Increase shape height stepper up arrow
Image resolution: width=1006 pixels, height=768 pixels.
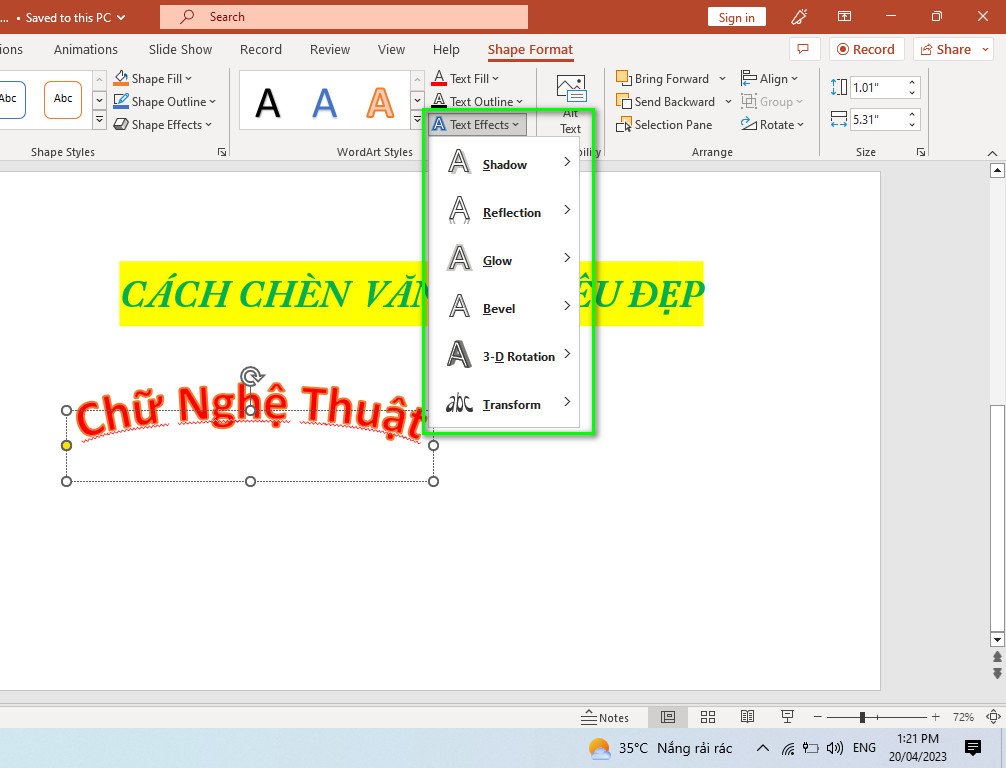pyautogui.click(x=912, y=82)
